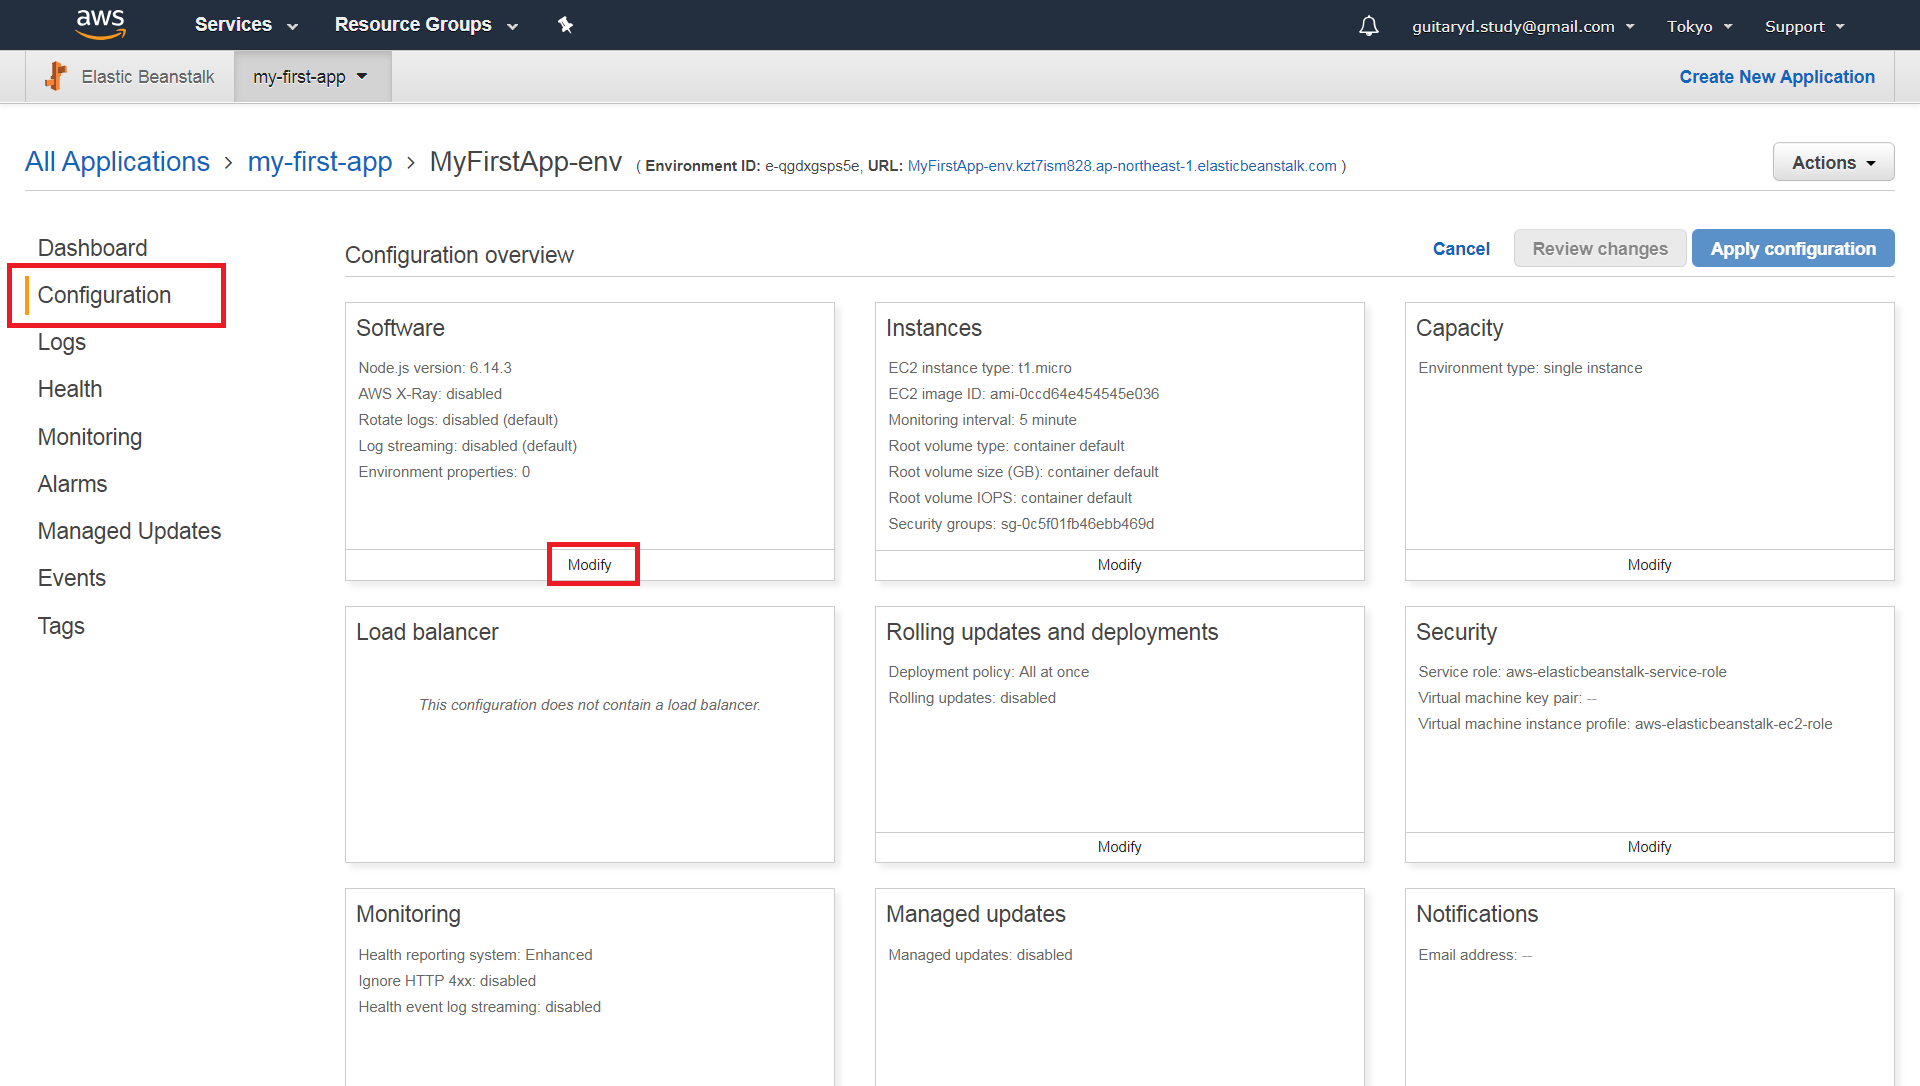Click Root volume IOPS: container default text
Screen dimensions: 1920x1086
(x=1010, y=498)
